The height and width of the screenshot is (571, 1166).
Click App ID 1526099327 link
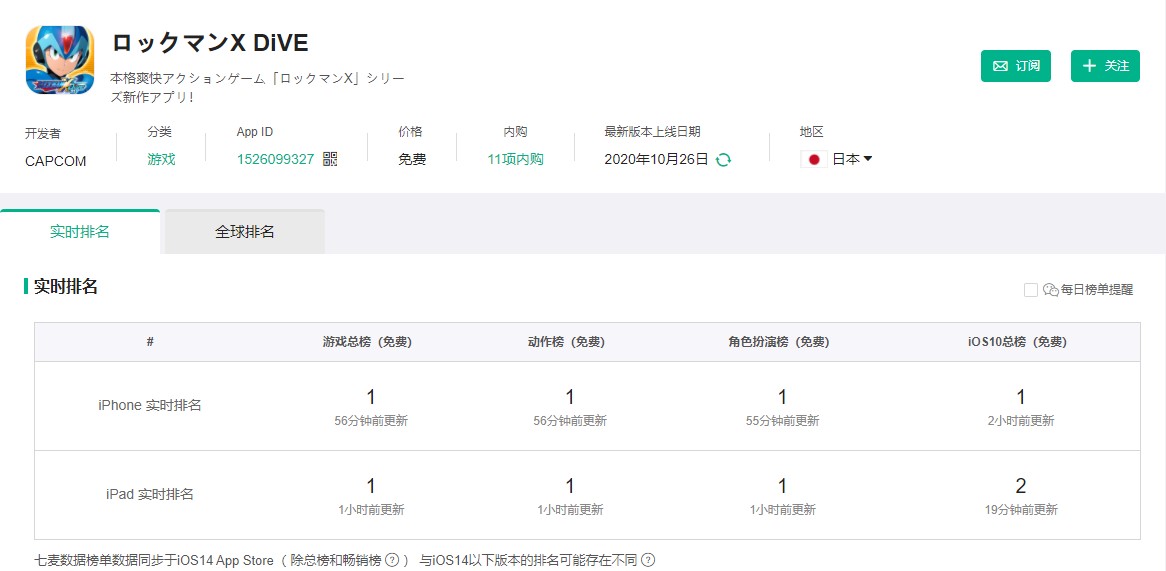[275, 159]
